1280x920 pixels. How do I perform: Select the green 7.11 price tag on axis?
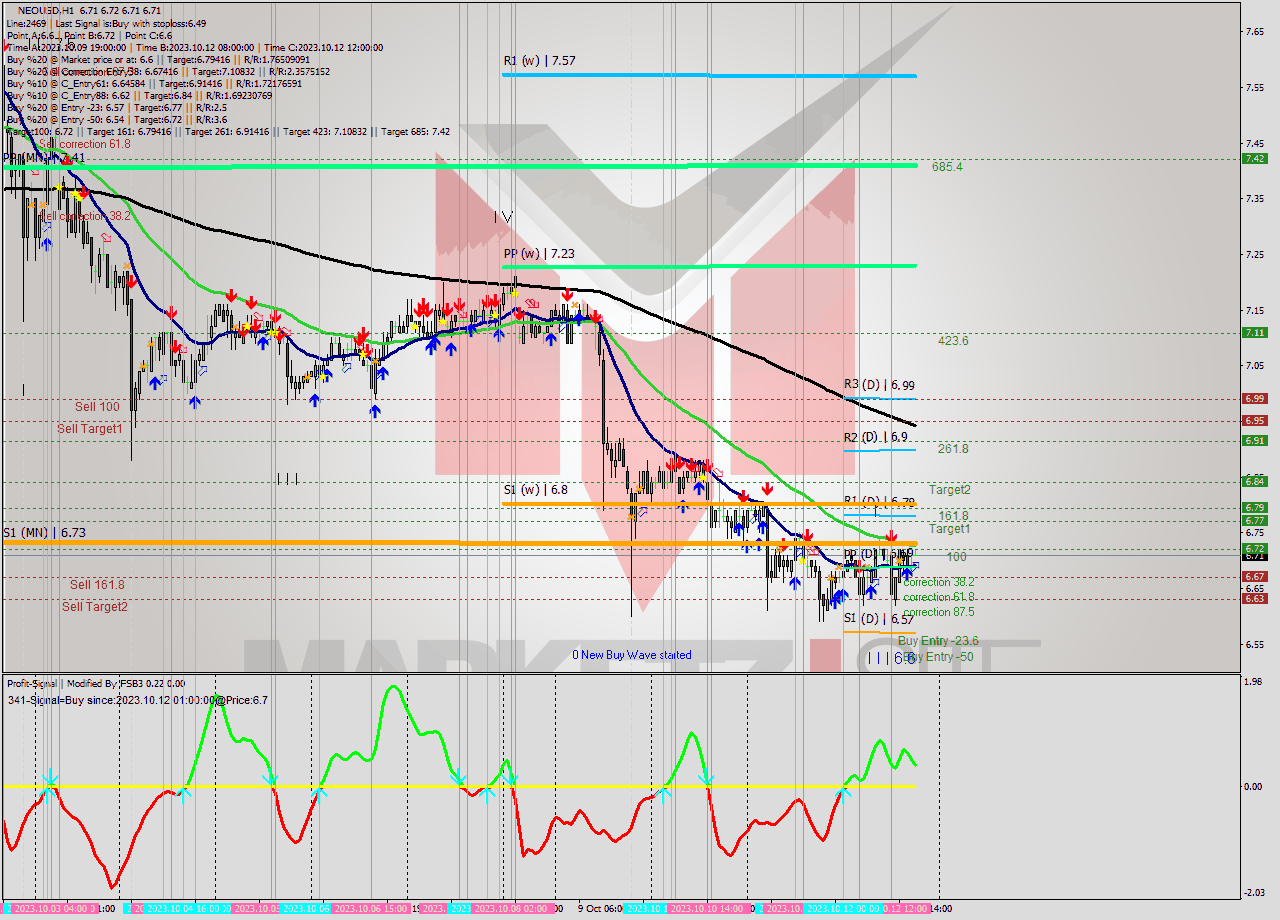[x=1255, y=333]
